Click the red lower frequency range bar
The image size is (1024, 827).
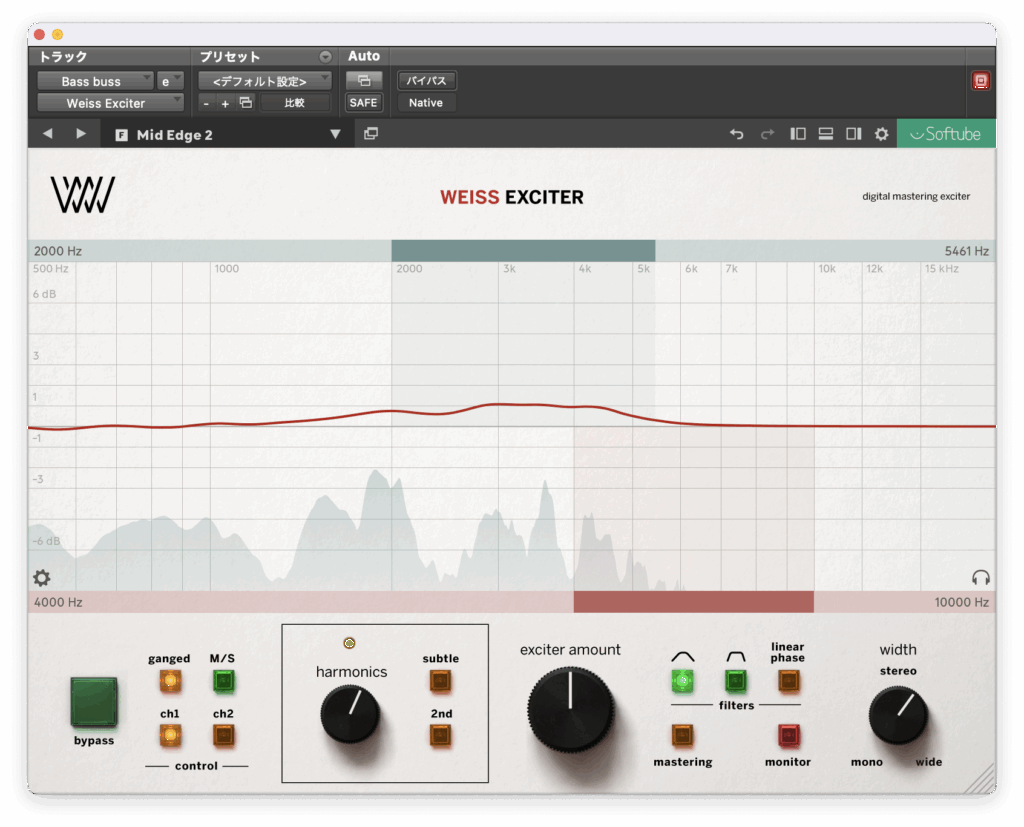click(x=694, y=602)
